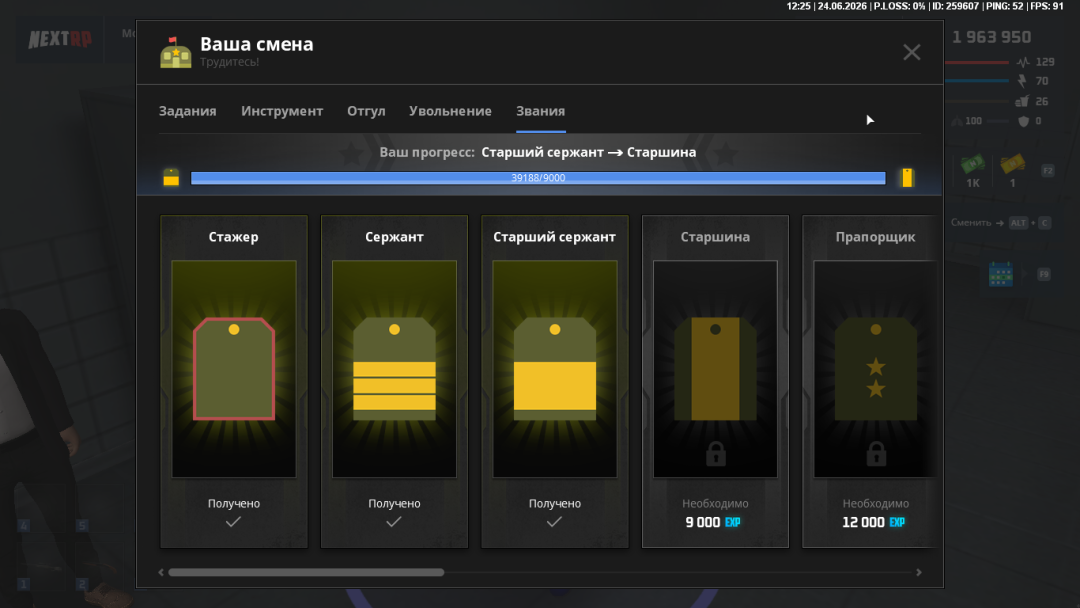1080x608 pixels.
Task: Click the F2 key hint
Action: [1048, 171]
